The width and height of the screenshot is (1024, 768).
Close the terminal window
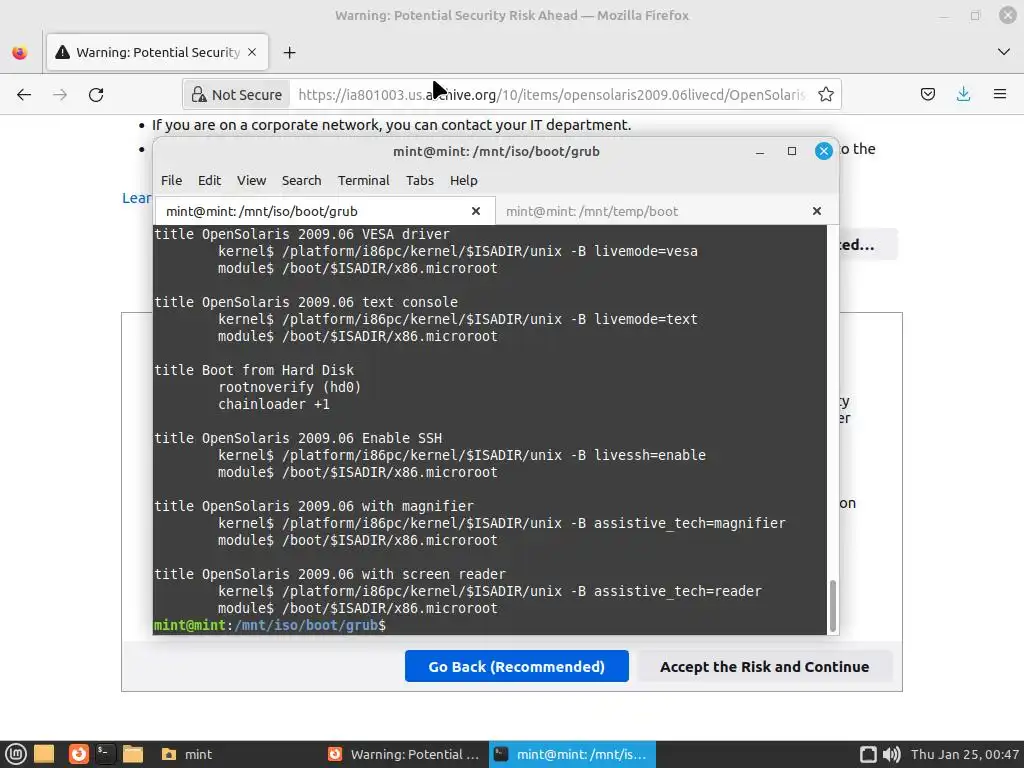[824, 152]
